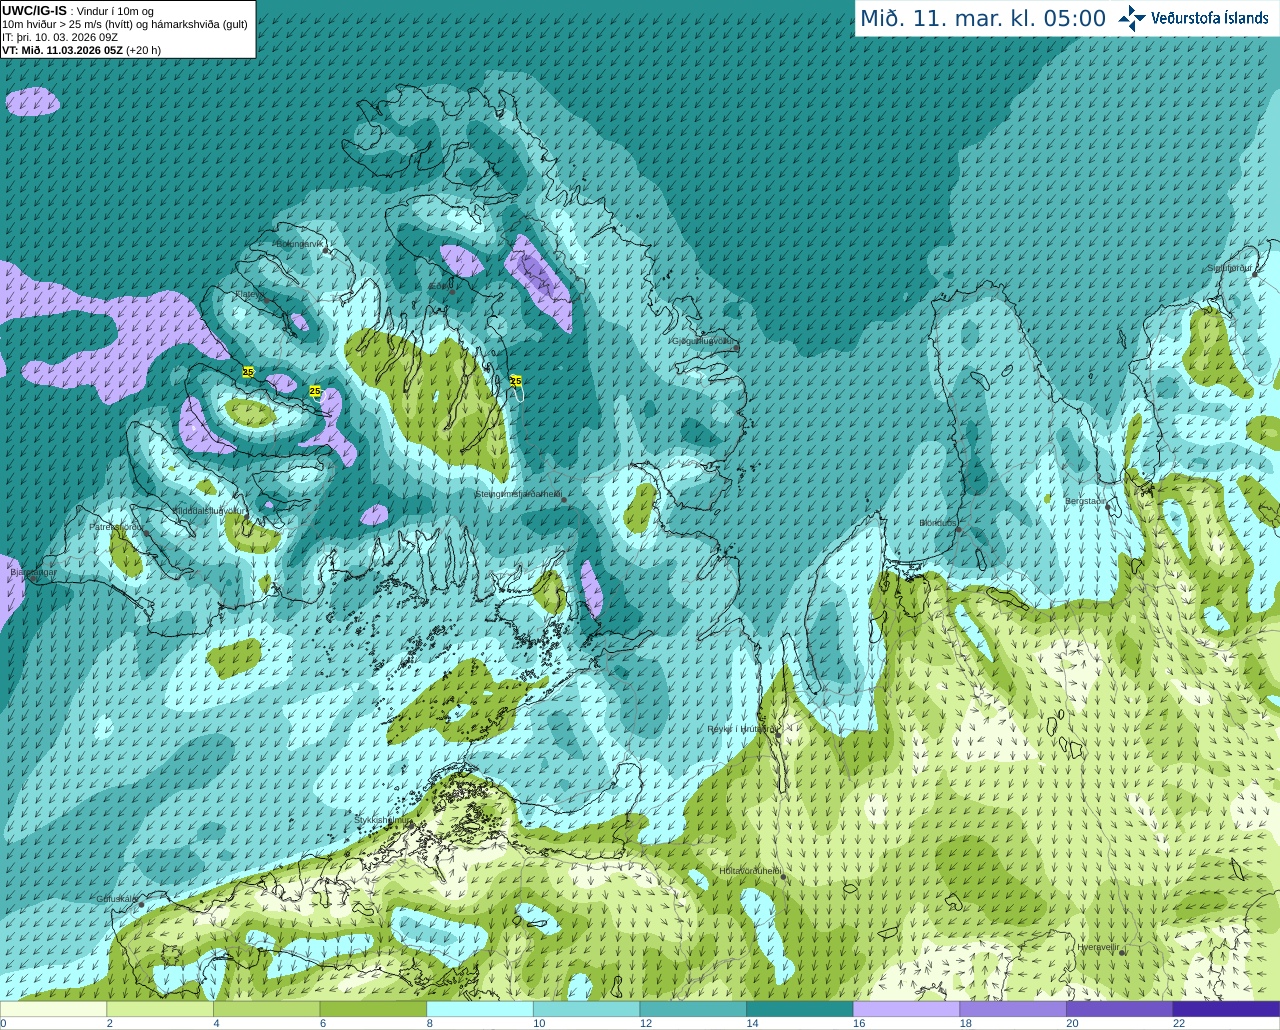Click the 'VT: Mið. 11.03.2026 05Z (+20 h)' line
Viewport: 1280px width, 1030px height.
pyautogui.click(x=81, y=50)
